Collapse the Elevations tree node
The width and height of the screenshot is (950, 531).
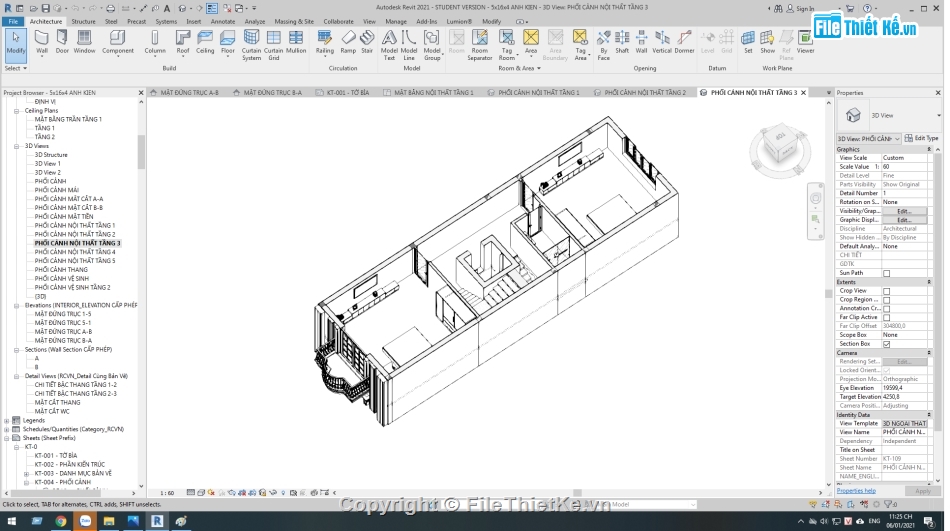tap(16, 306)
